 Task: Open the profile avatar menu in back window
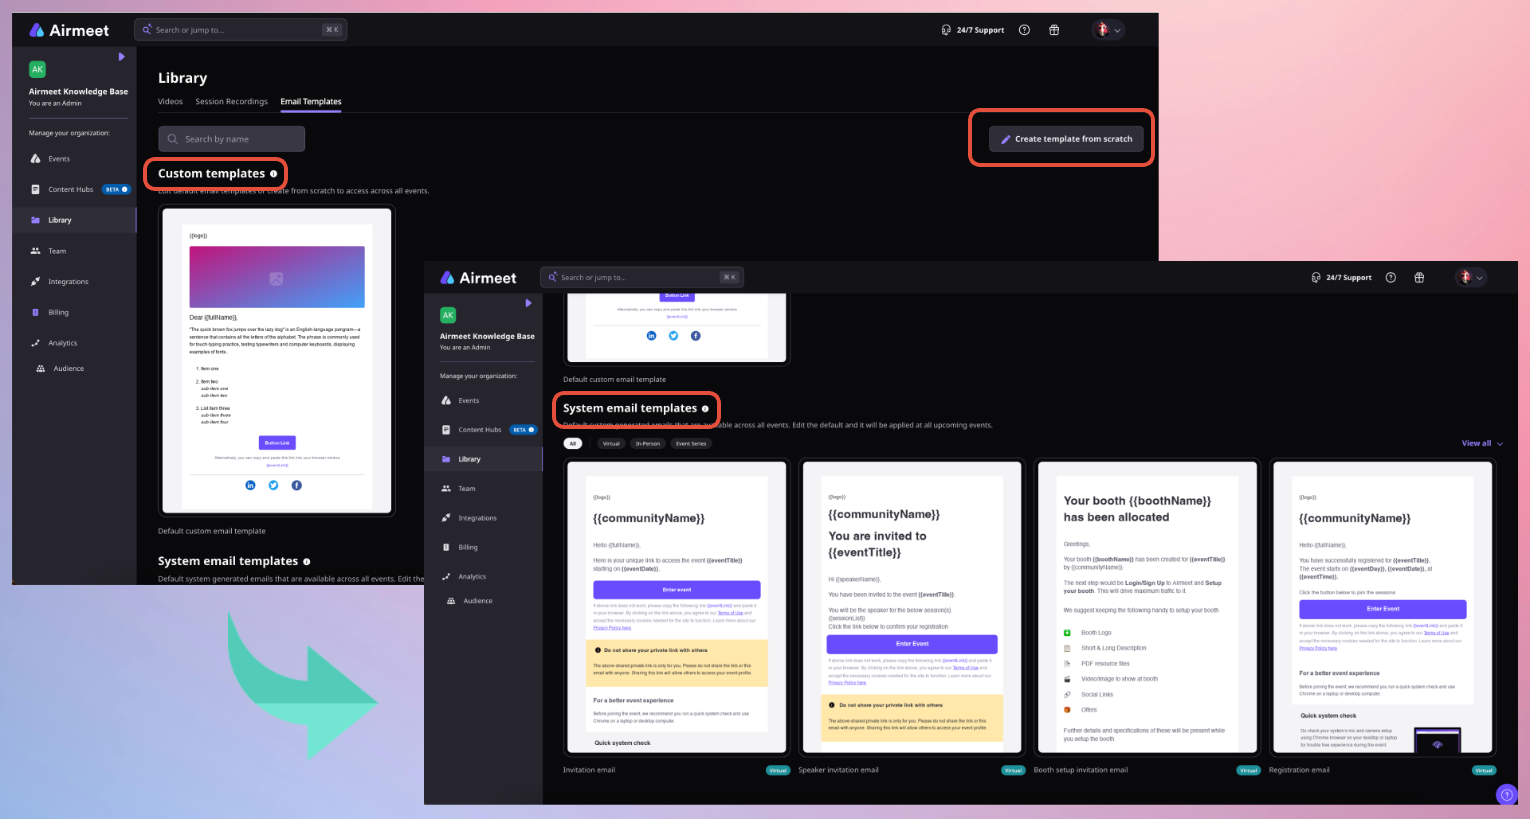tap(1108, 30)
